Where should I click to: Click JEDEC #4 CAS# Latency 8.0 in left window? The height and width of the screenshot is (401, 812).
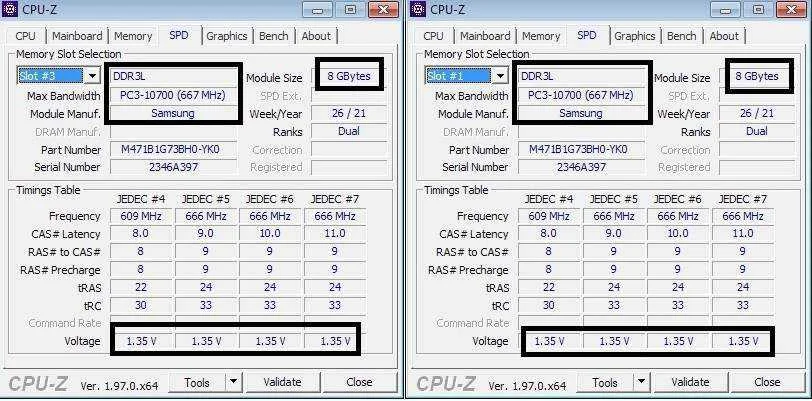pos(141,234)
